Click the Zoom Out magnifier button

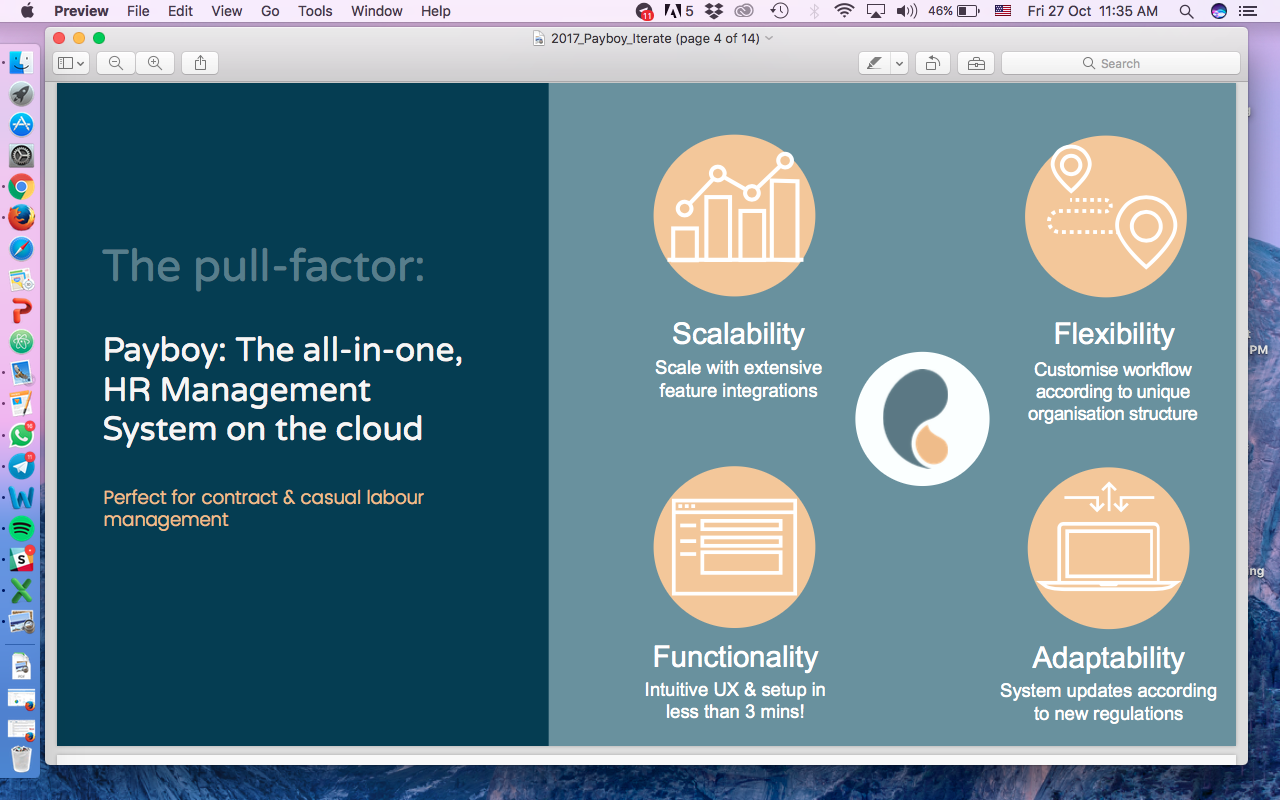point(116,63)
